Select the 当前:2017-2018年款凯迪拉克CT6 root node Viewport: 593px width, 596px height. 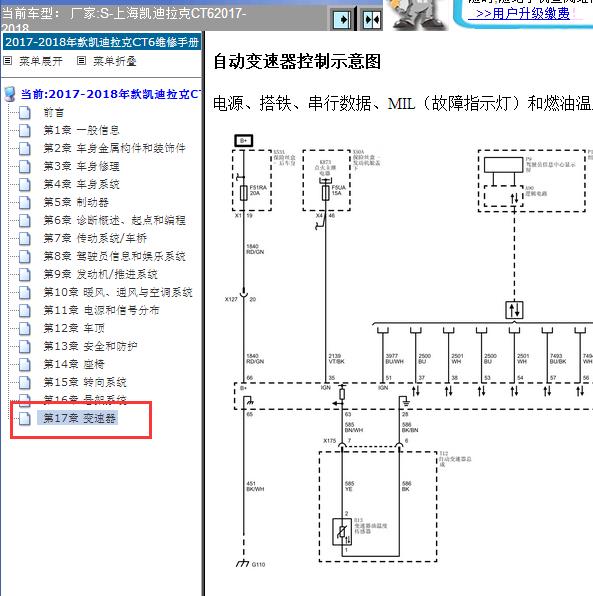[x=111, y=94]
